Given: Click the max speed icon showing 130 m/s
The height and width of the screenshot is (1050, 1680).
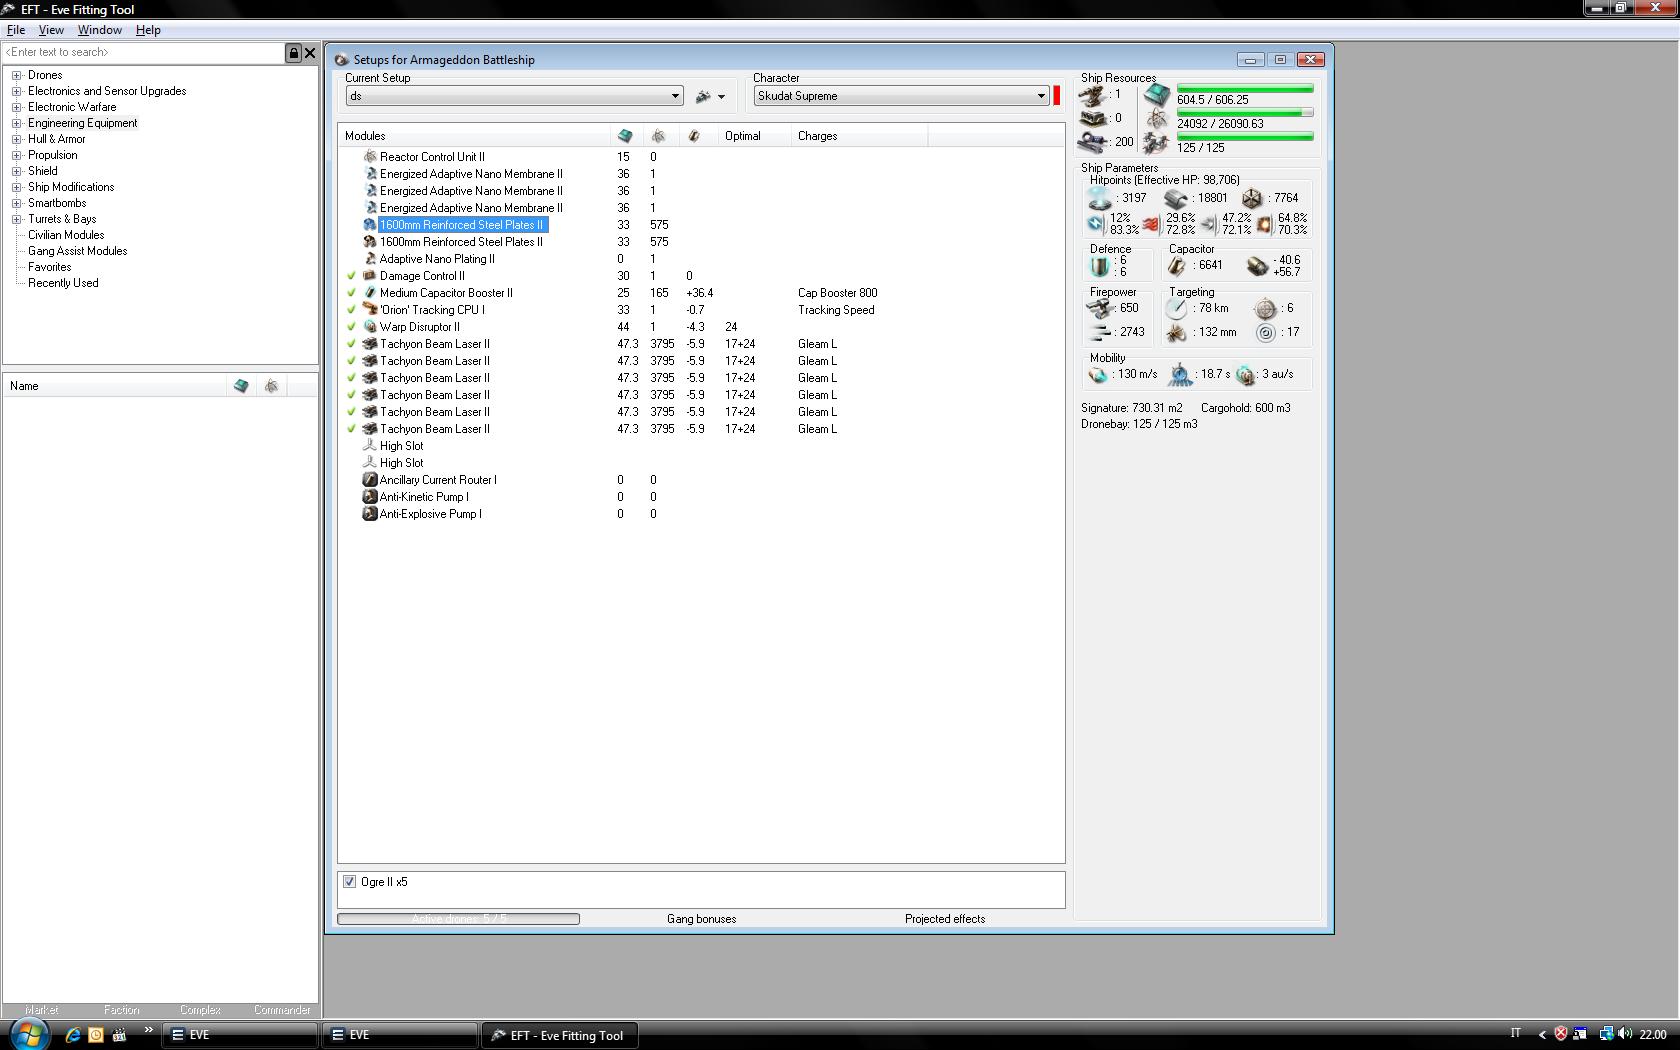Looking at the screenshot, I should [x=1099, y=375].
